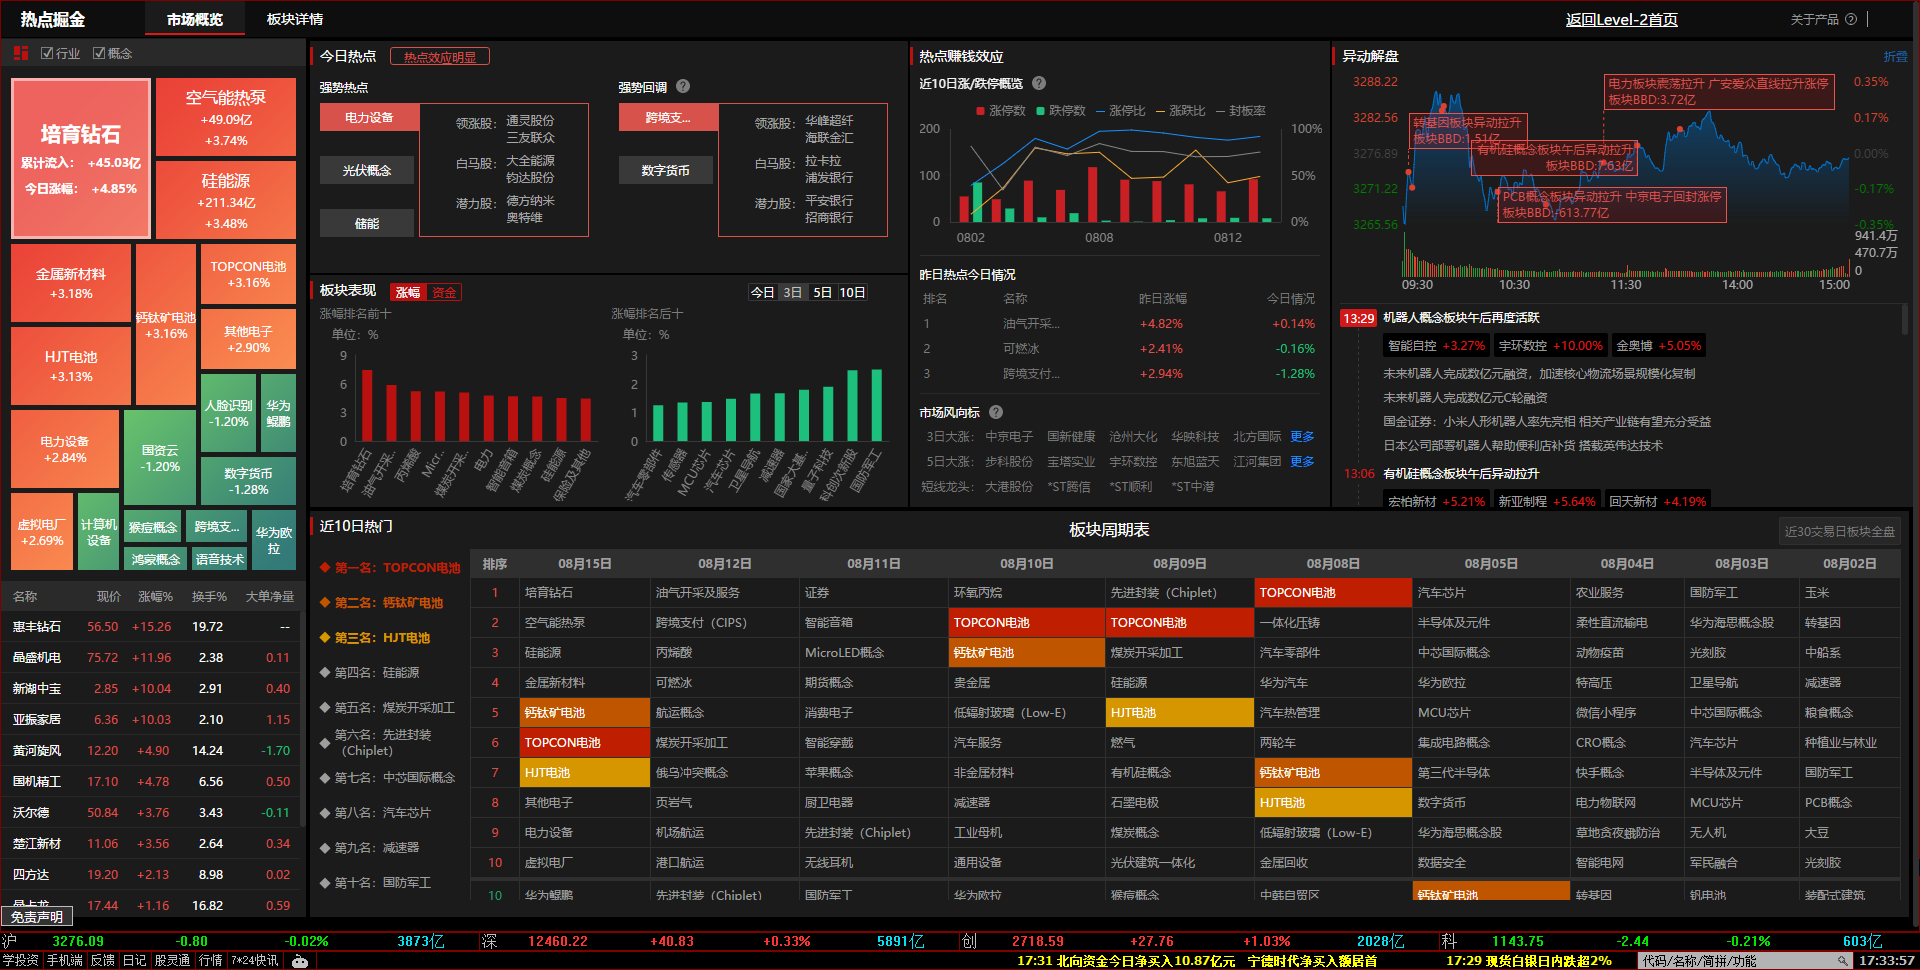
Task: Uncheck the 概念 checkbox
Action: (x=99, y=53)
